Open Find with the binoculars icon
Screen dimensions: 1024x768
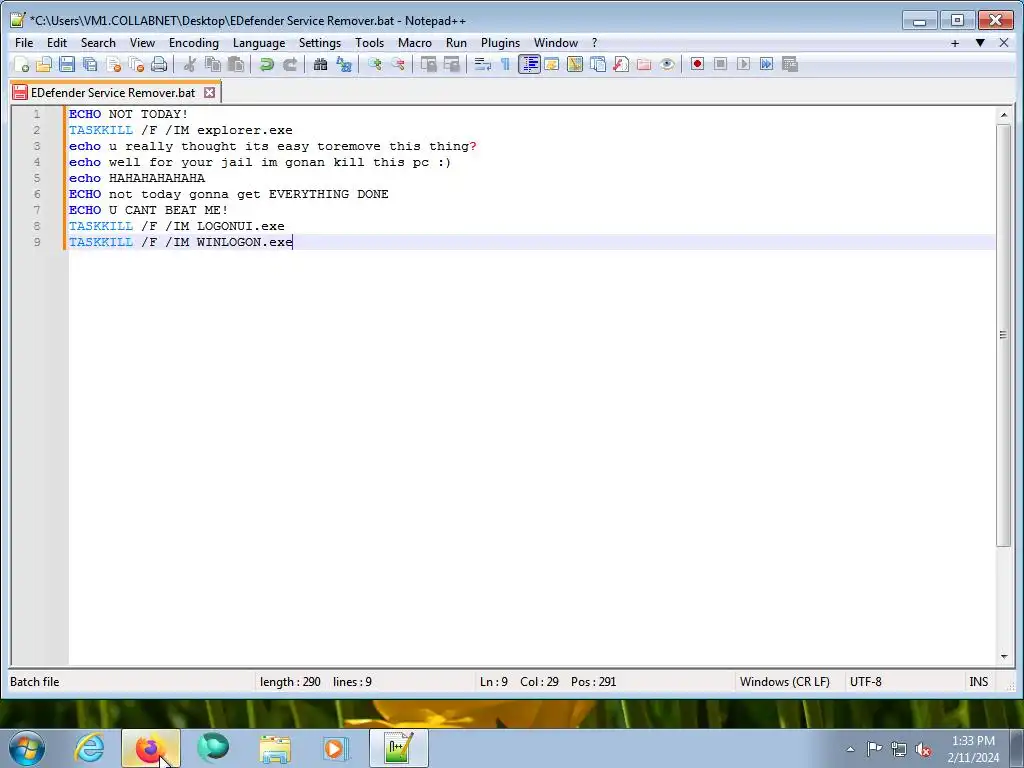(320, 64)
